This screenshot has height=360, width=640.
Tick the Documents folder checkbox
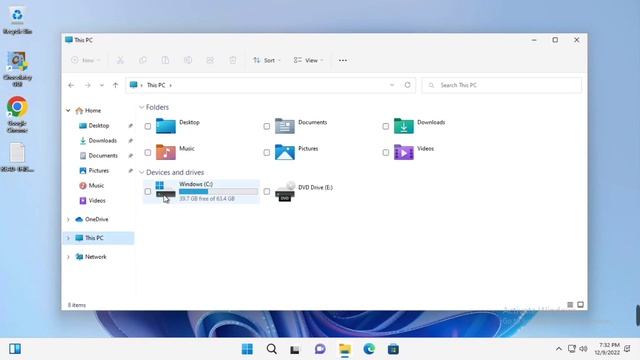[x=267, y=127]
